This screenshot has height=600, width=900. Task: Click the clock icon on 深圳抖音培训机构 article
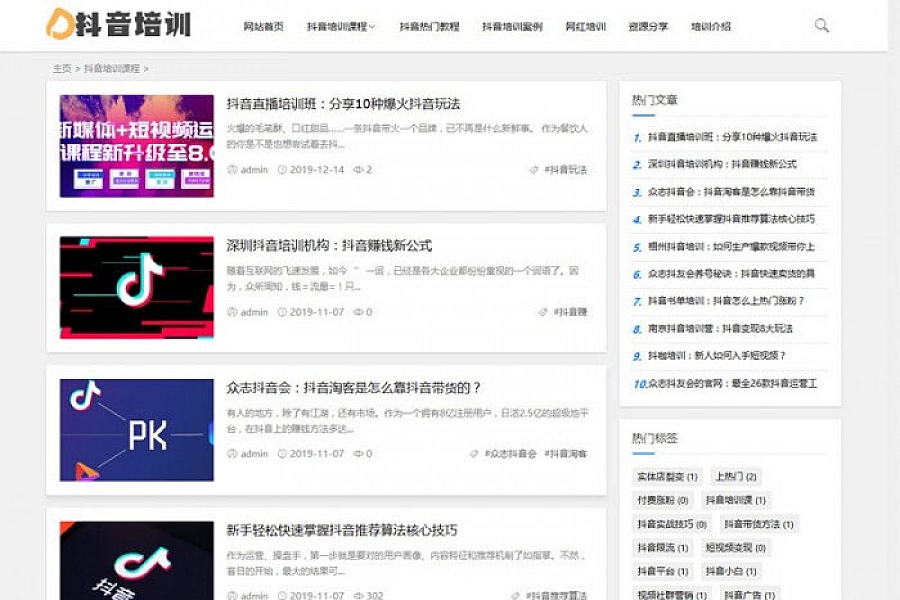point(282,312)
